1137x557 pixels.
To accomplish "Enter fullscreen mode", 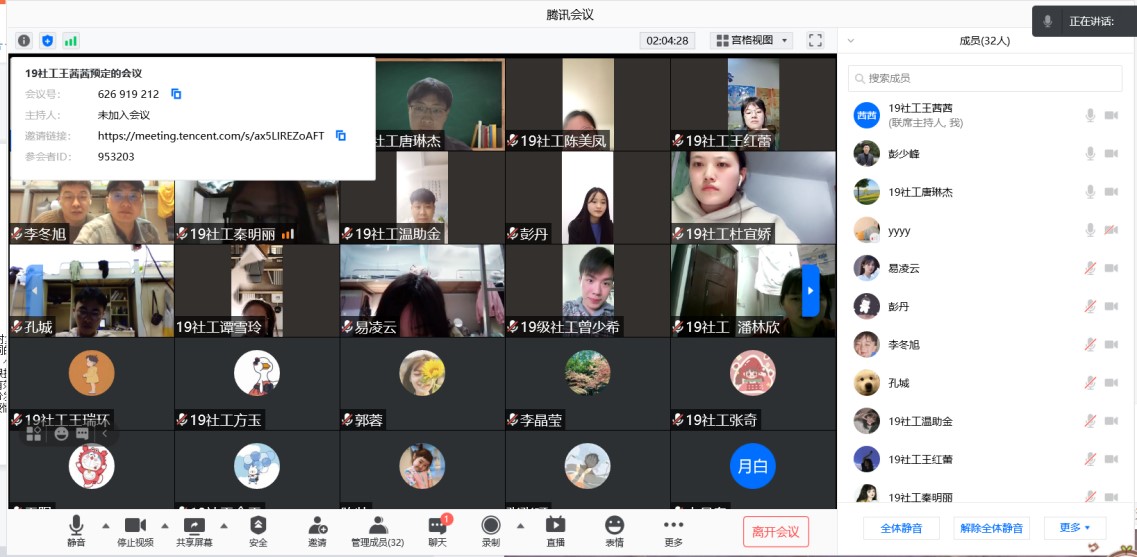I will pyautogui.click(x=815, y=41).
